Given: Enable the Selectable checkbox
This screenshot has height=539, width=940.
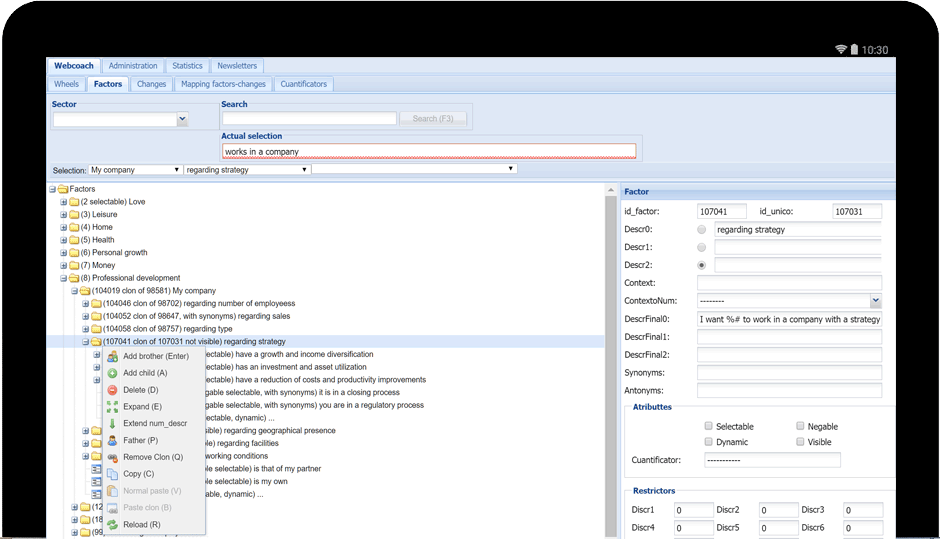Looking at the screenshot, I should point(708,426).
